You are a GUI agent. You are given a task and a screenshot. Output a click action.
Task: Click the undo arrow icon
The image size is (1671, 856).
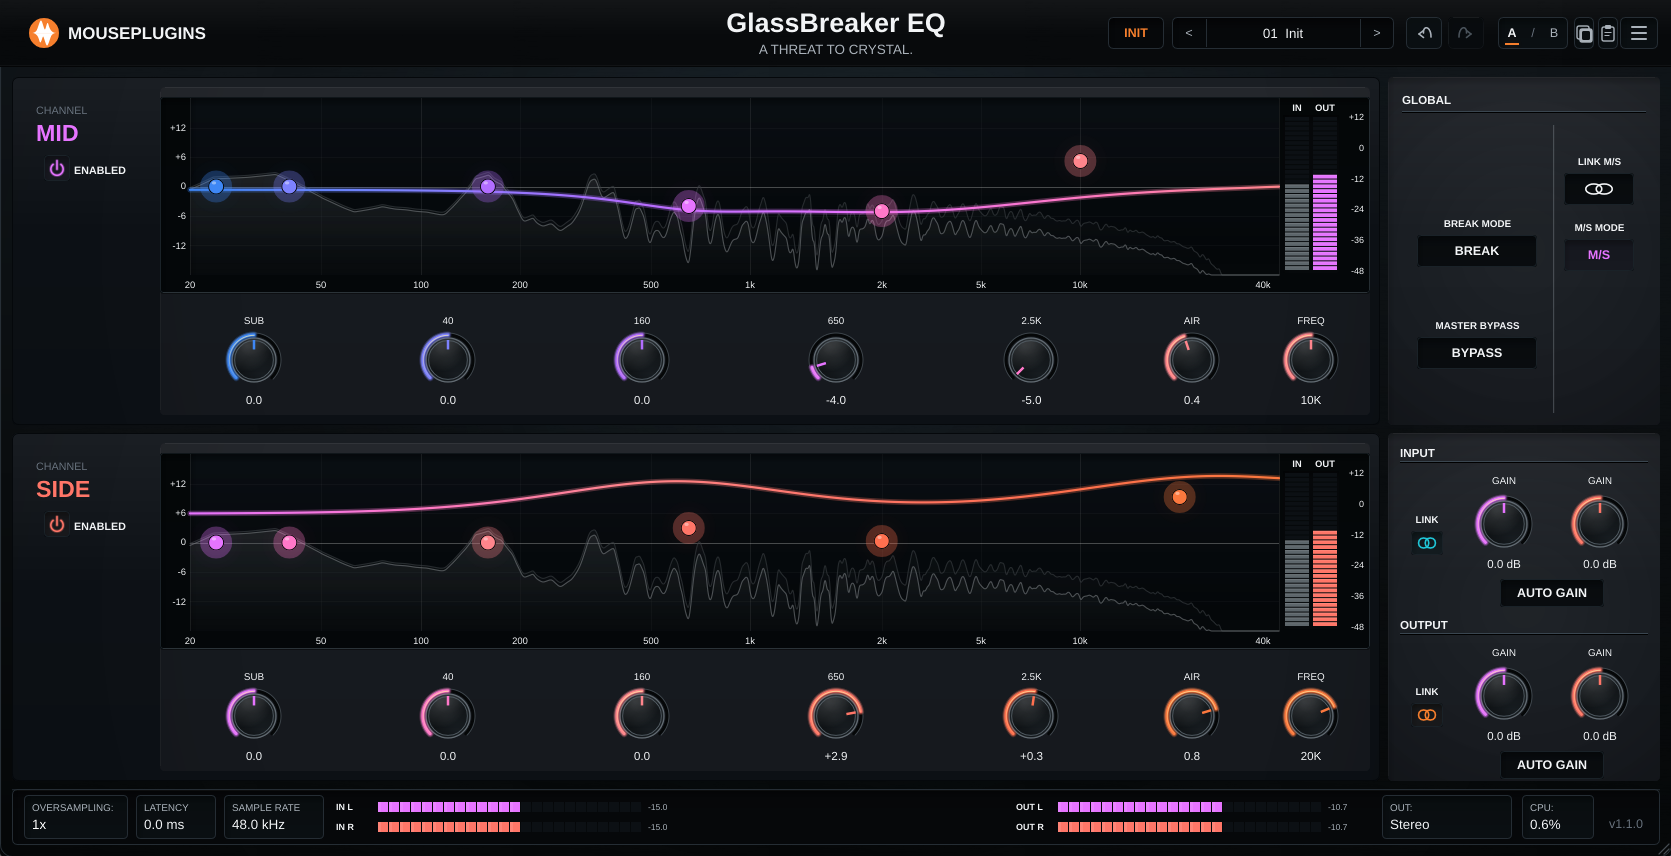tap(1424, 33)
